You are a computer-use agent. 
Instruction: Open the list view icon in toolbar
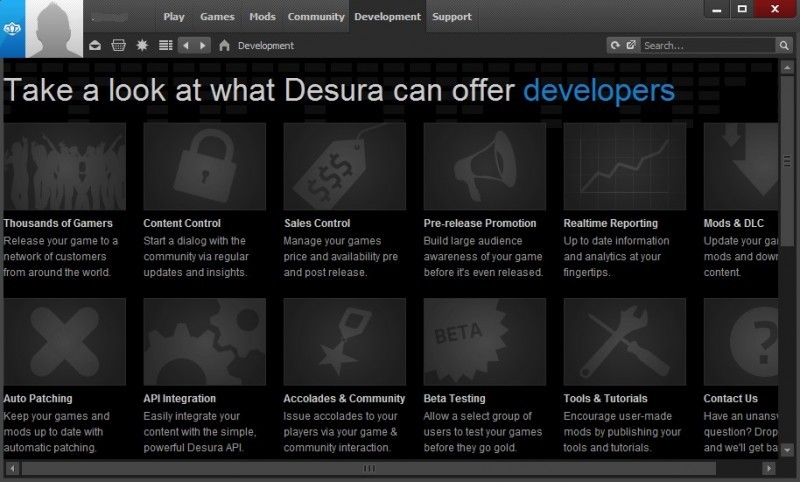[x=165, y=45]
